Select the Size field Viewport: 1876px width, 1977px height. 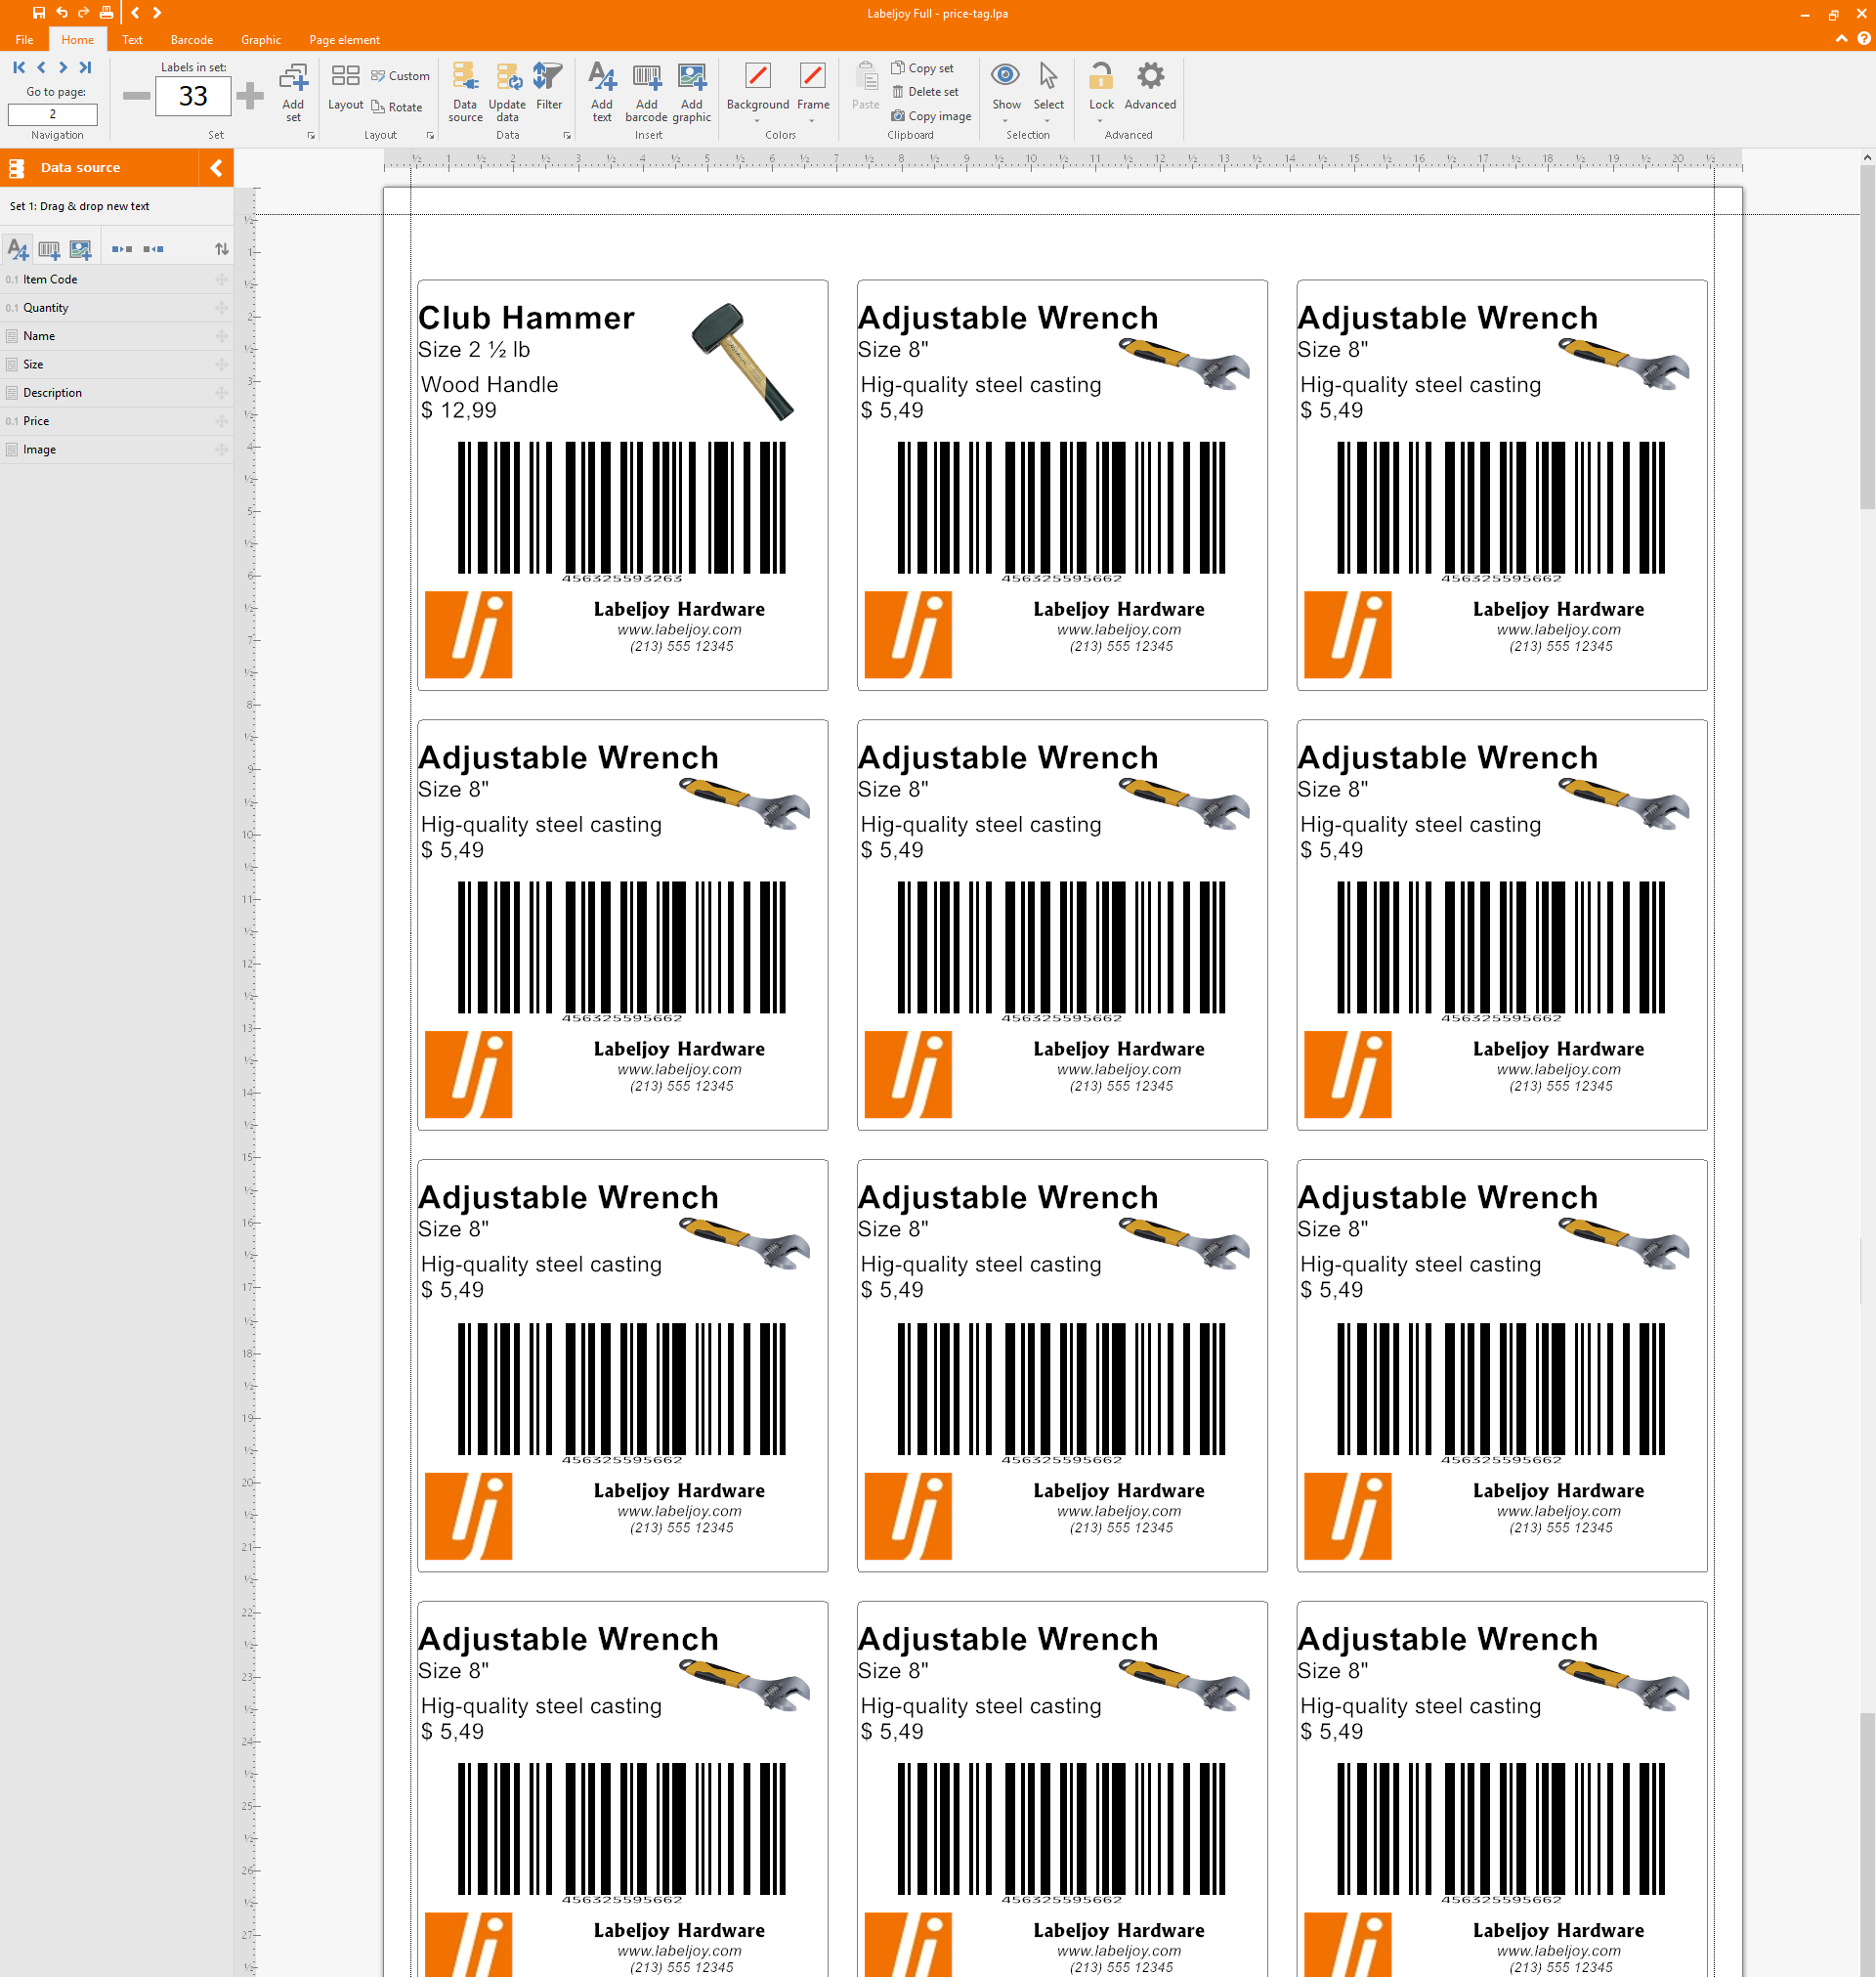point(117,365)
